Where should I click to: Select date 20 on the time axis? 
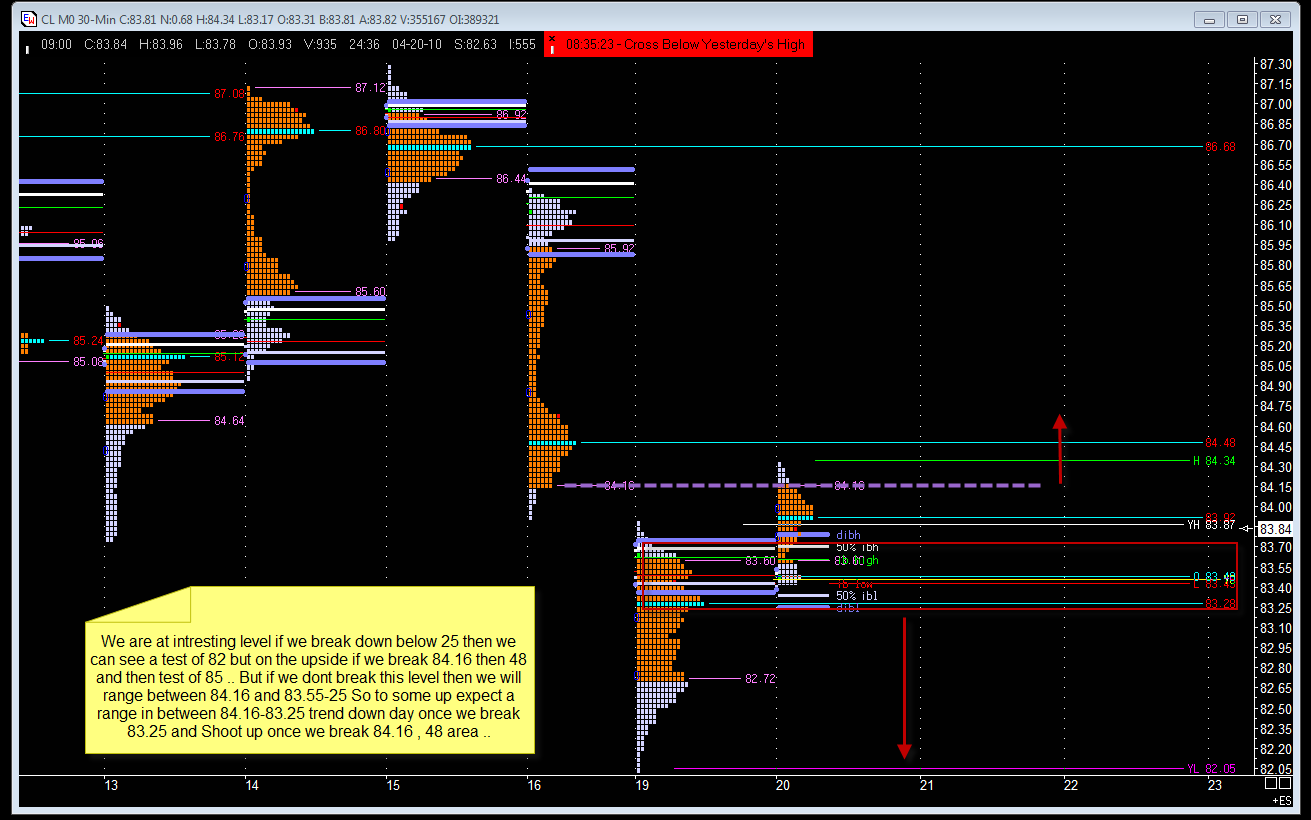pyautogui.click(x=783, y=786)
